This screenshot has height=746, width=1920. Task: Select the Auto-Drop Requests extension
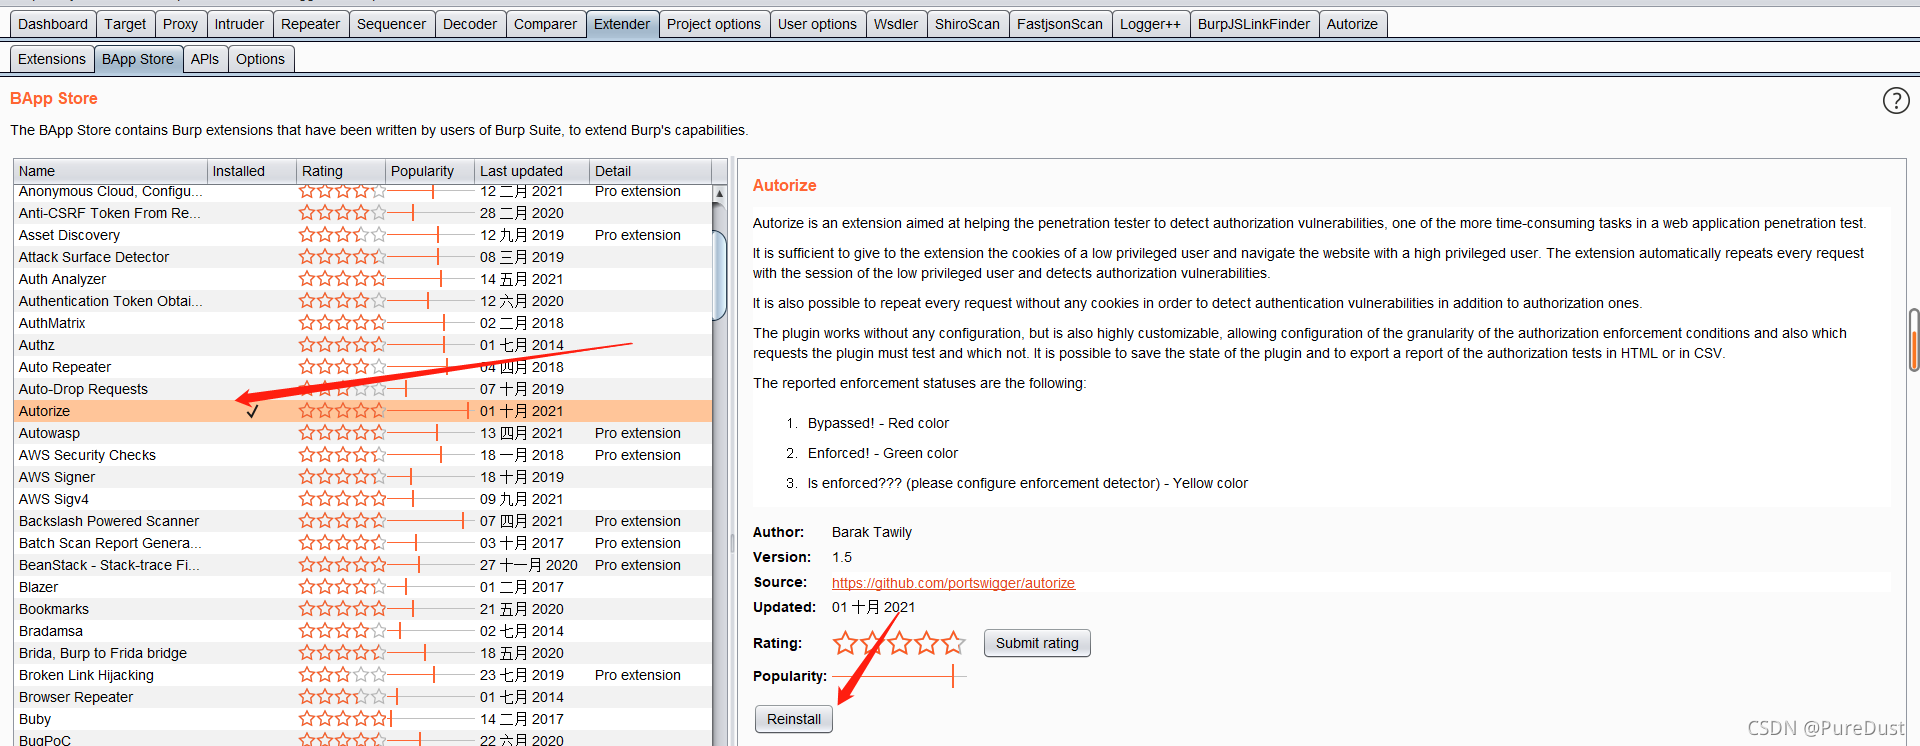coord(83,389)
